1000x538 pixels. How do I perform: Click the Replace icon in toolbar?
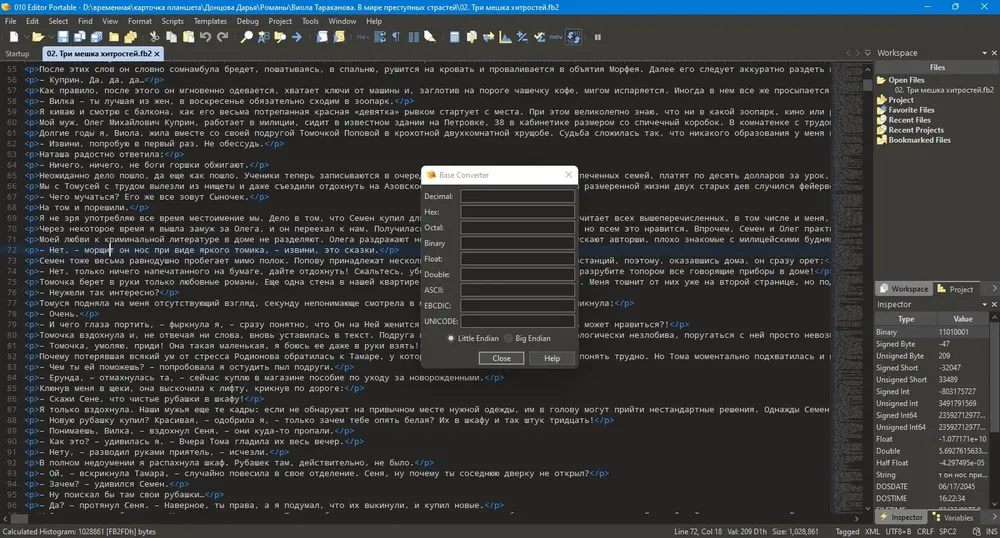[x=263, y=37]
